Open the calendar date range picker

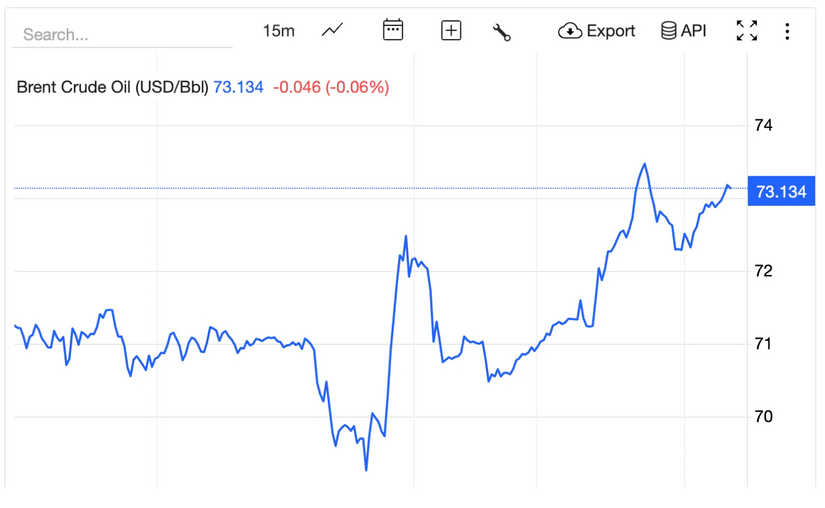(x=393, y=30)
